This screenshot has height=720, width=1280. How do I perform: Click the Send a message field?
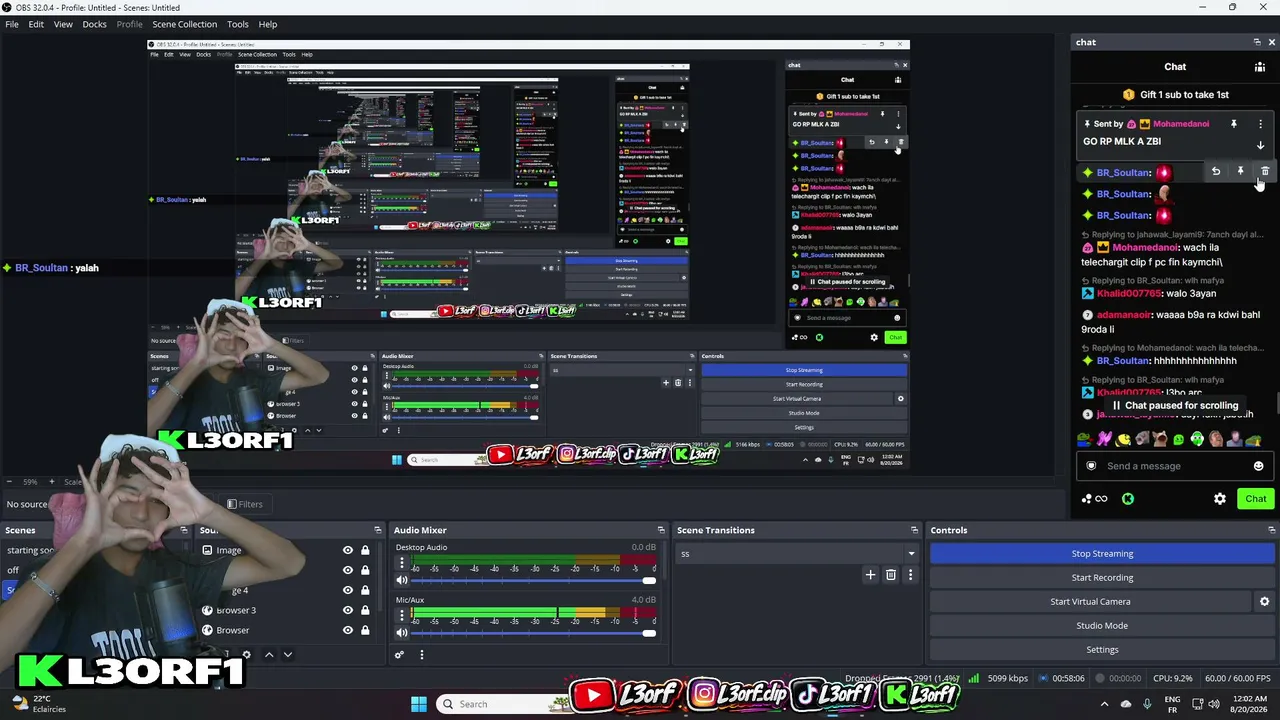1174,466
